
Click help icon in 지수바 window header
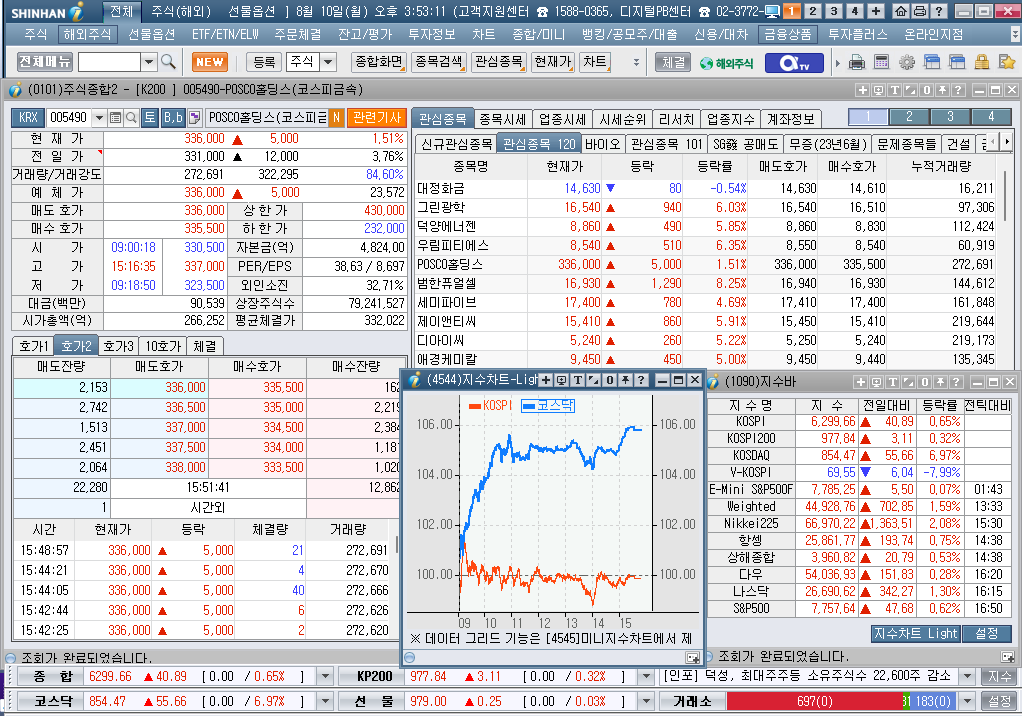[956, 382]
